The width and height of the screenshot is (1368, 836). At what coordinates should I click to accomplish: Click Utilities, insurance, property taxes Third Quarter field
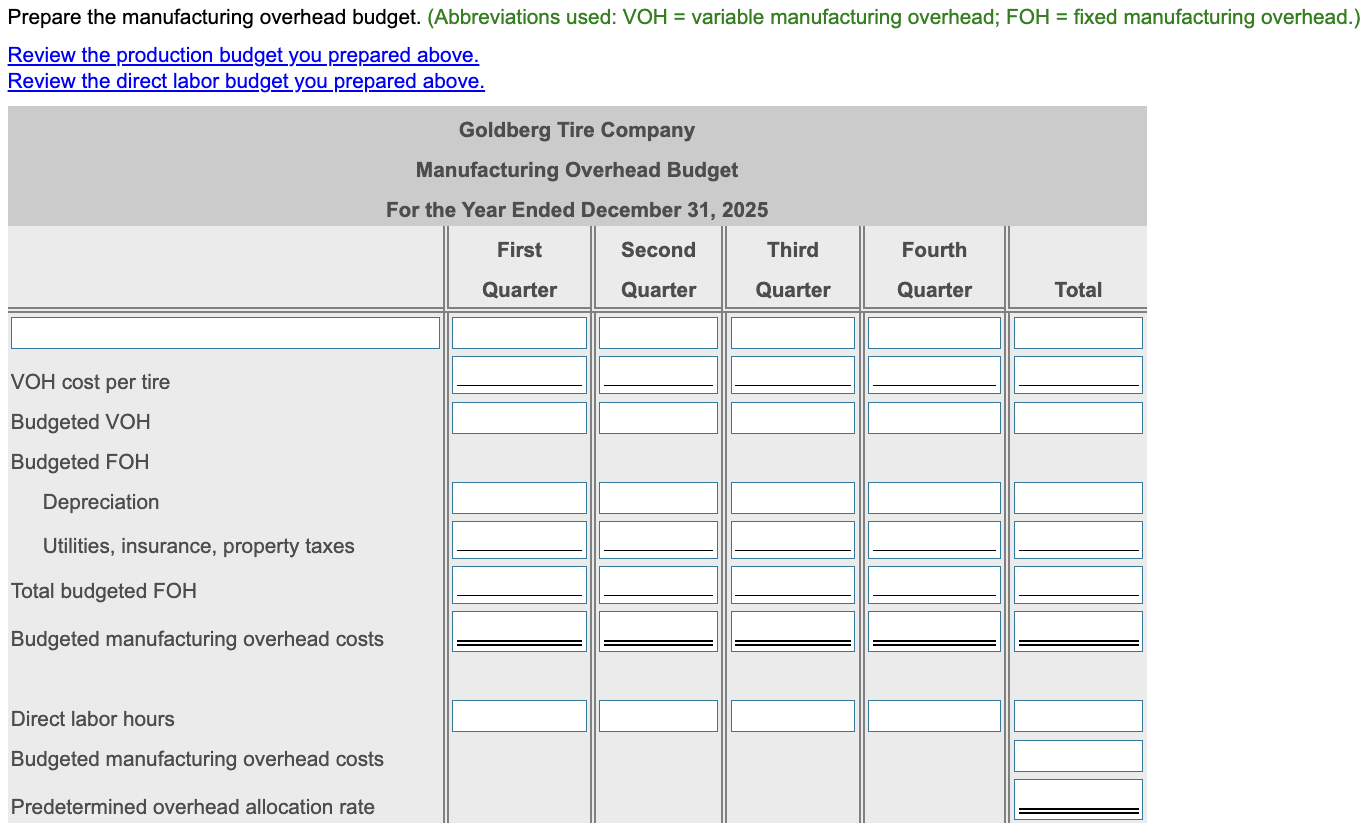pos(793,539)
